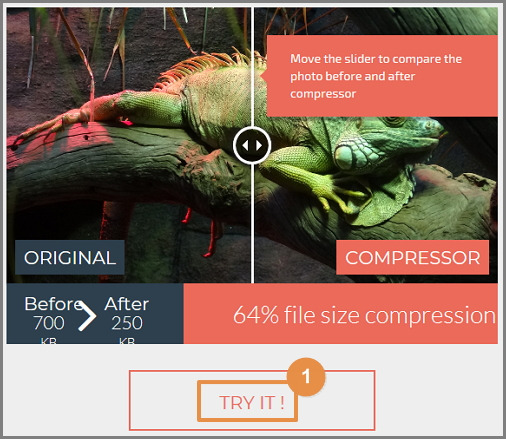Viewport: 506px width, 439px height.
Task: Click the chevron between Before and After
Action: coord(87,316)
